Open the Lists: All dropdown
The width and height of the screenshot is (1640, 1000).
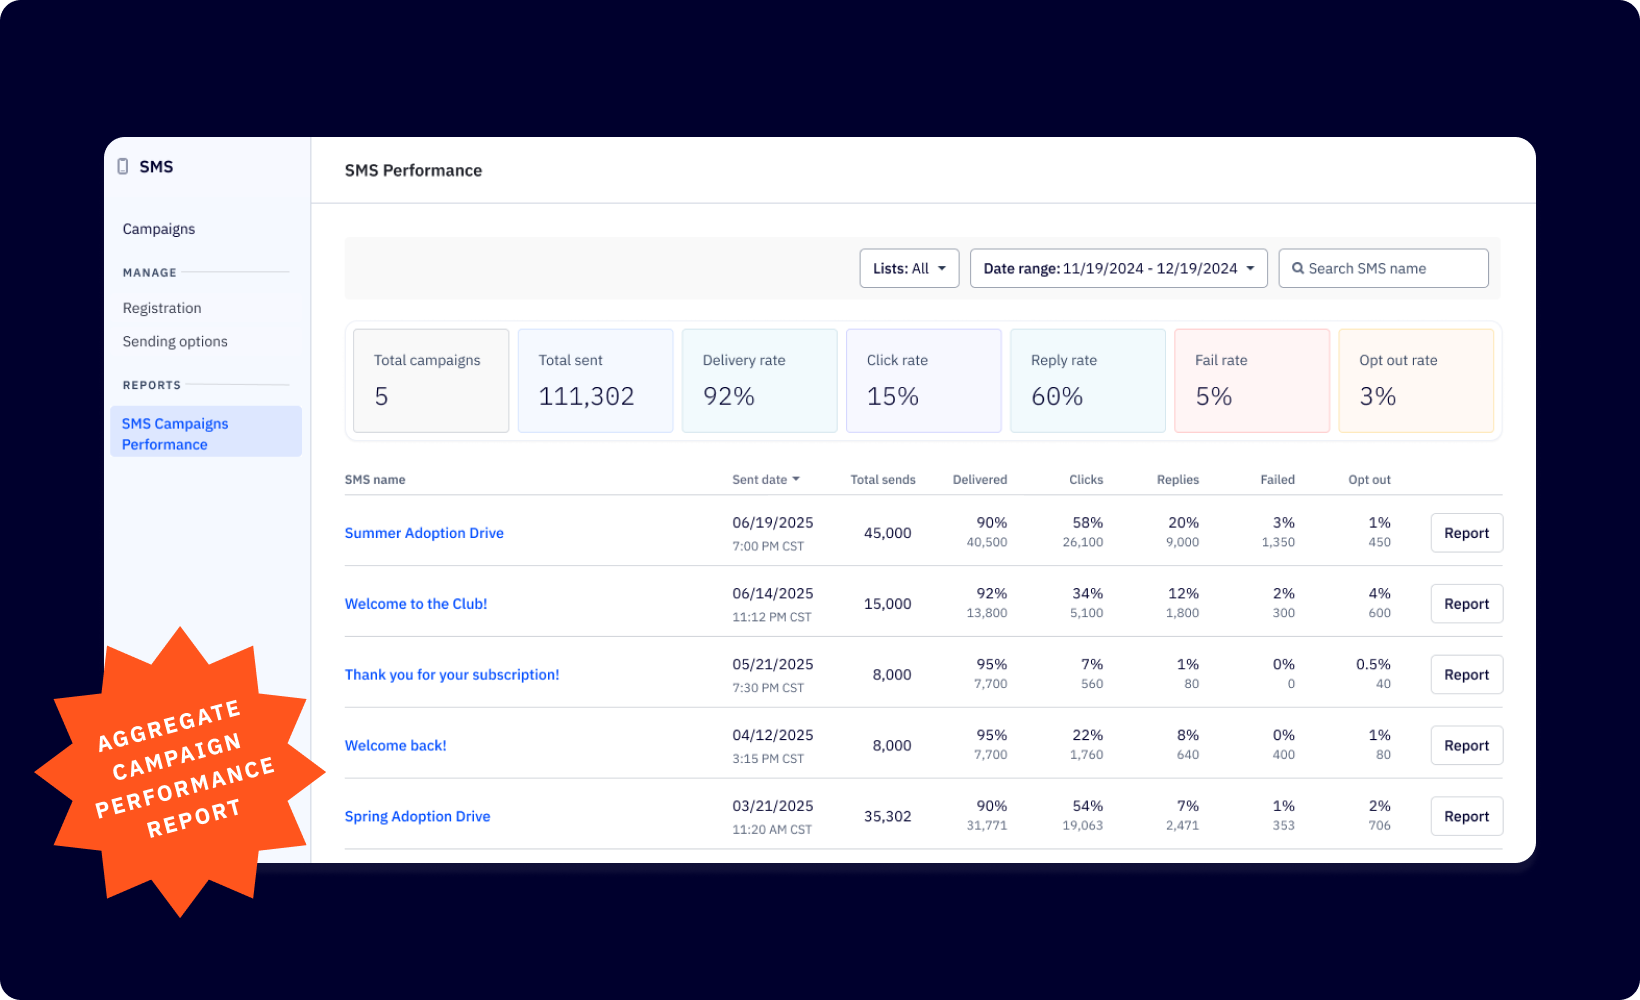tap(908, 268)
